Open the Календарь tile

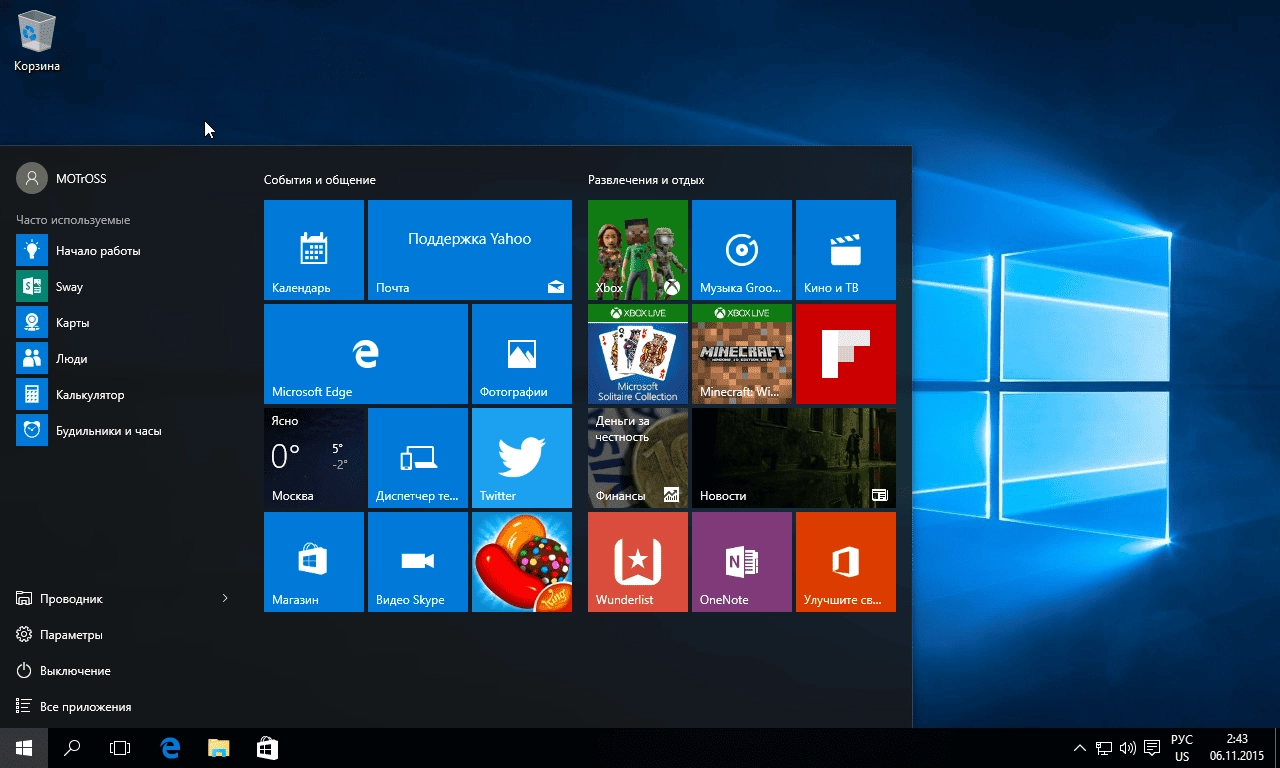(314, 250)
